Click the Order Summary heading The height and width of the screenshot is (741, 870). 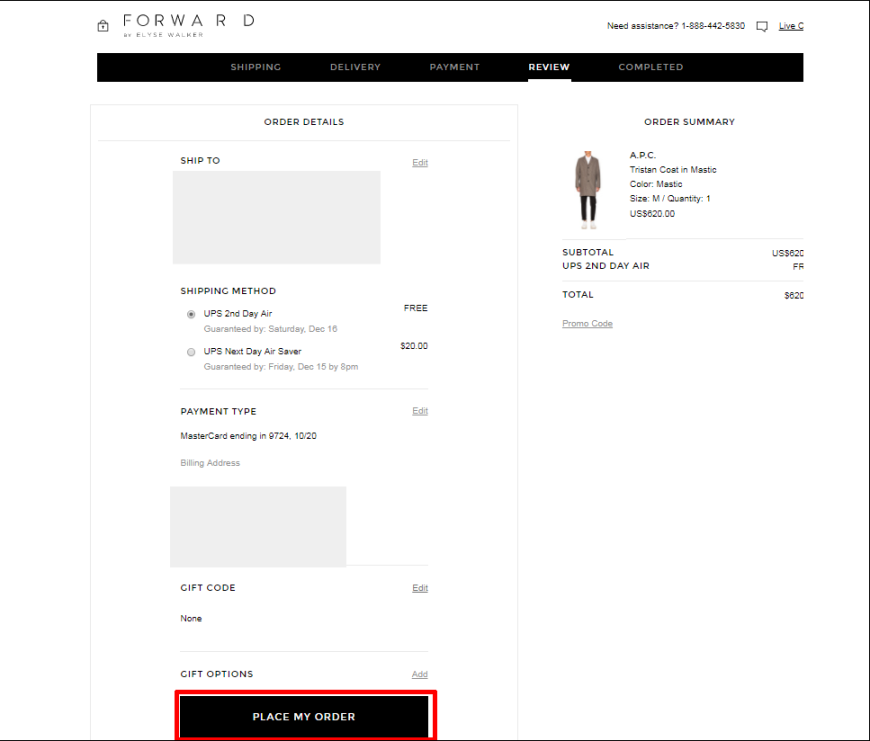coord(689,122)
